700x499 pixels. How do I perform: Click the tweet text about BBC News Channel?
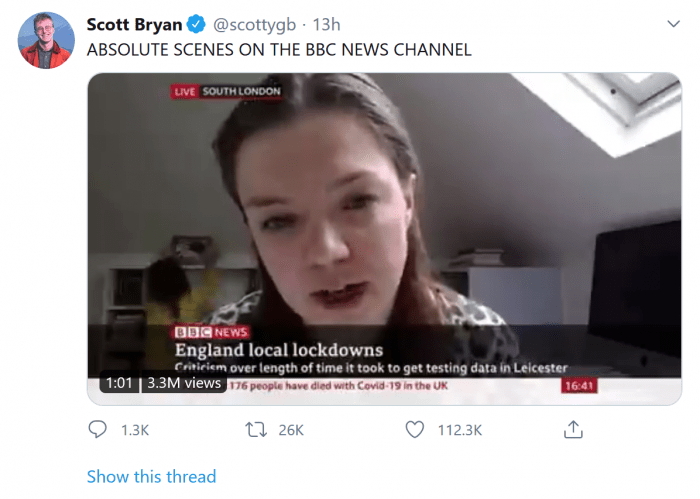pos(279,50)
